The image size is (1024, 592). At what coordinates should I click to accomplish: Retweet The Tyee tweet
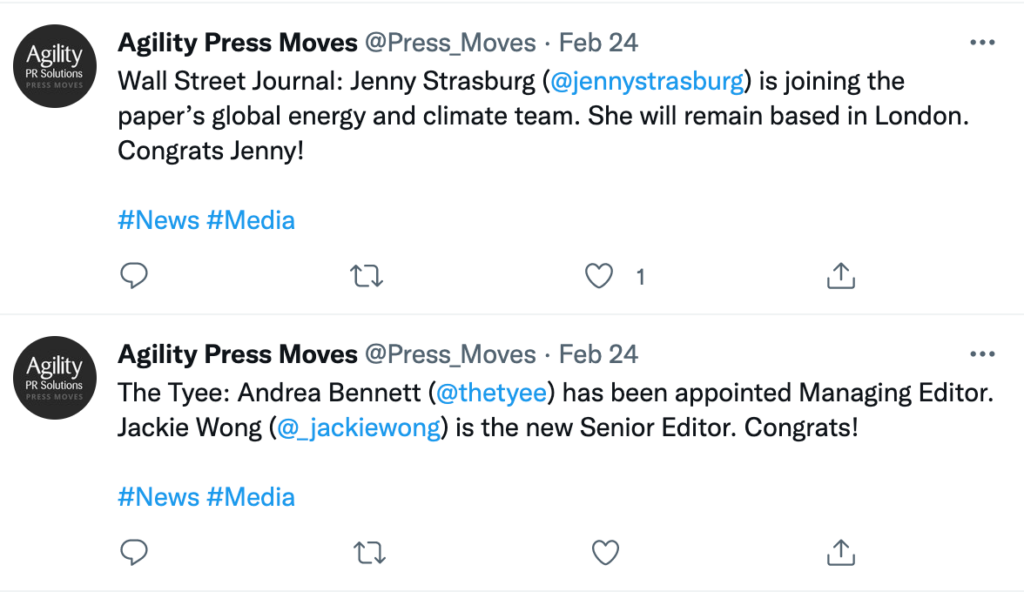point(367,551)
